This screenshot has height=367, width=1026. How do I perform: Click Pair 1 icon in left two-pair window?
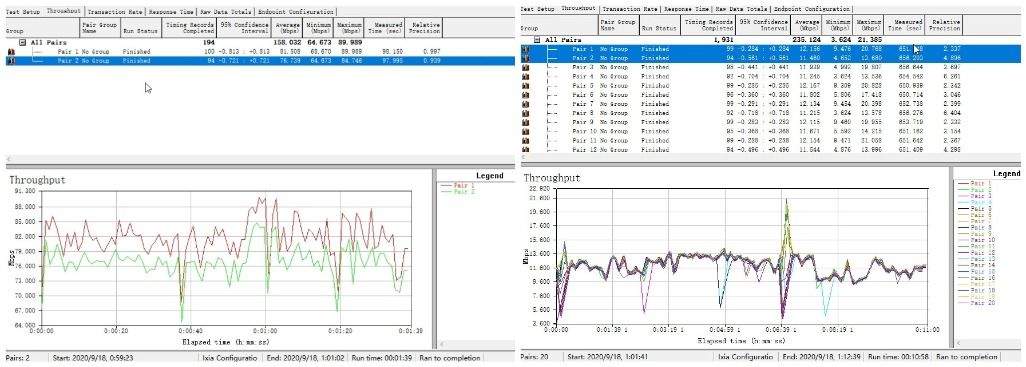(x=10, y=52)
